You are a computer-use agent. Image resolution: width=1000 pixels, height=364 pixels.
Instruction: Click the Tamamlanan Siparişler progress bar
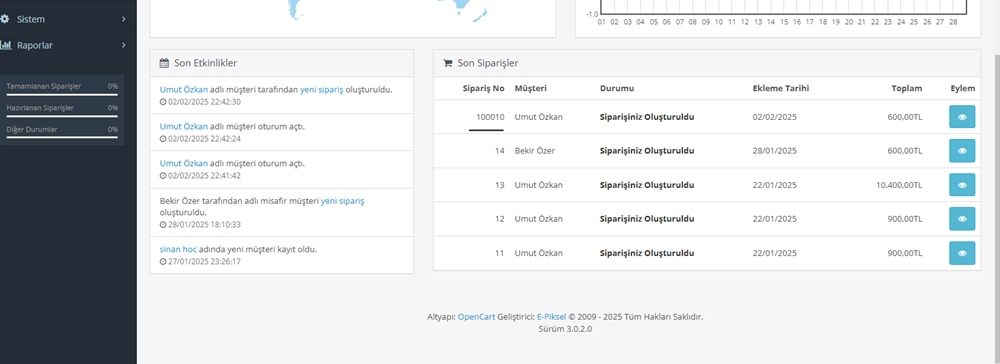(62, 94)
